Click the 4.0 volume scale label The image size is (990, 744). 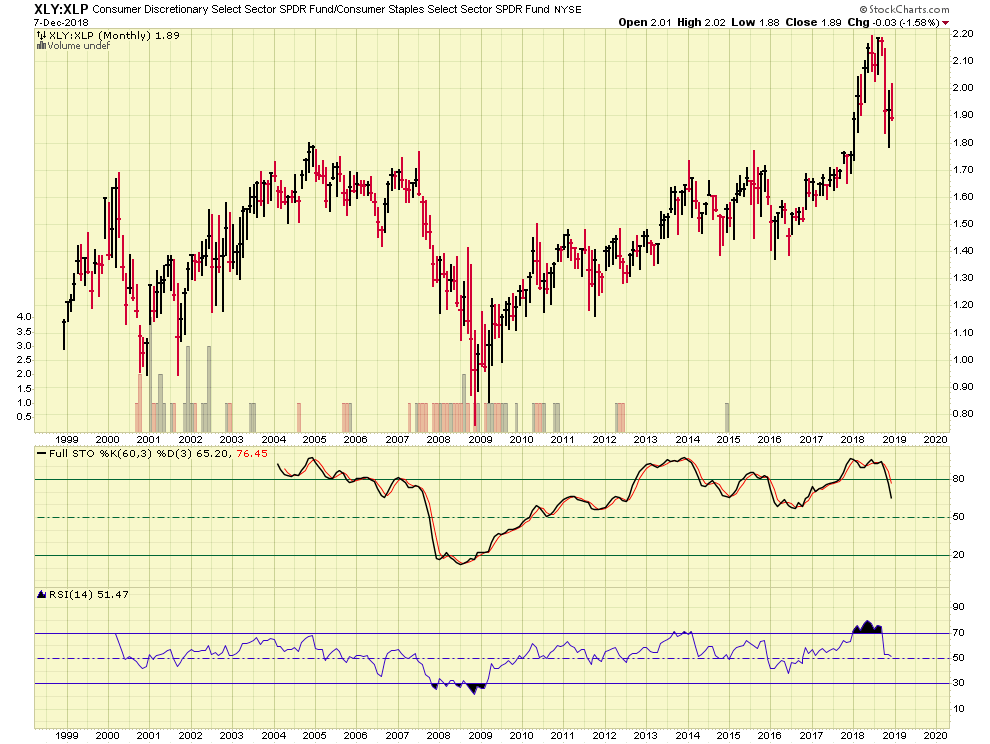pyautogui.click(x=24, y=317)
